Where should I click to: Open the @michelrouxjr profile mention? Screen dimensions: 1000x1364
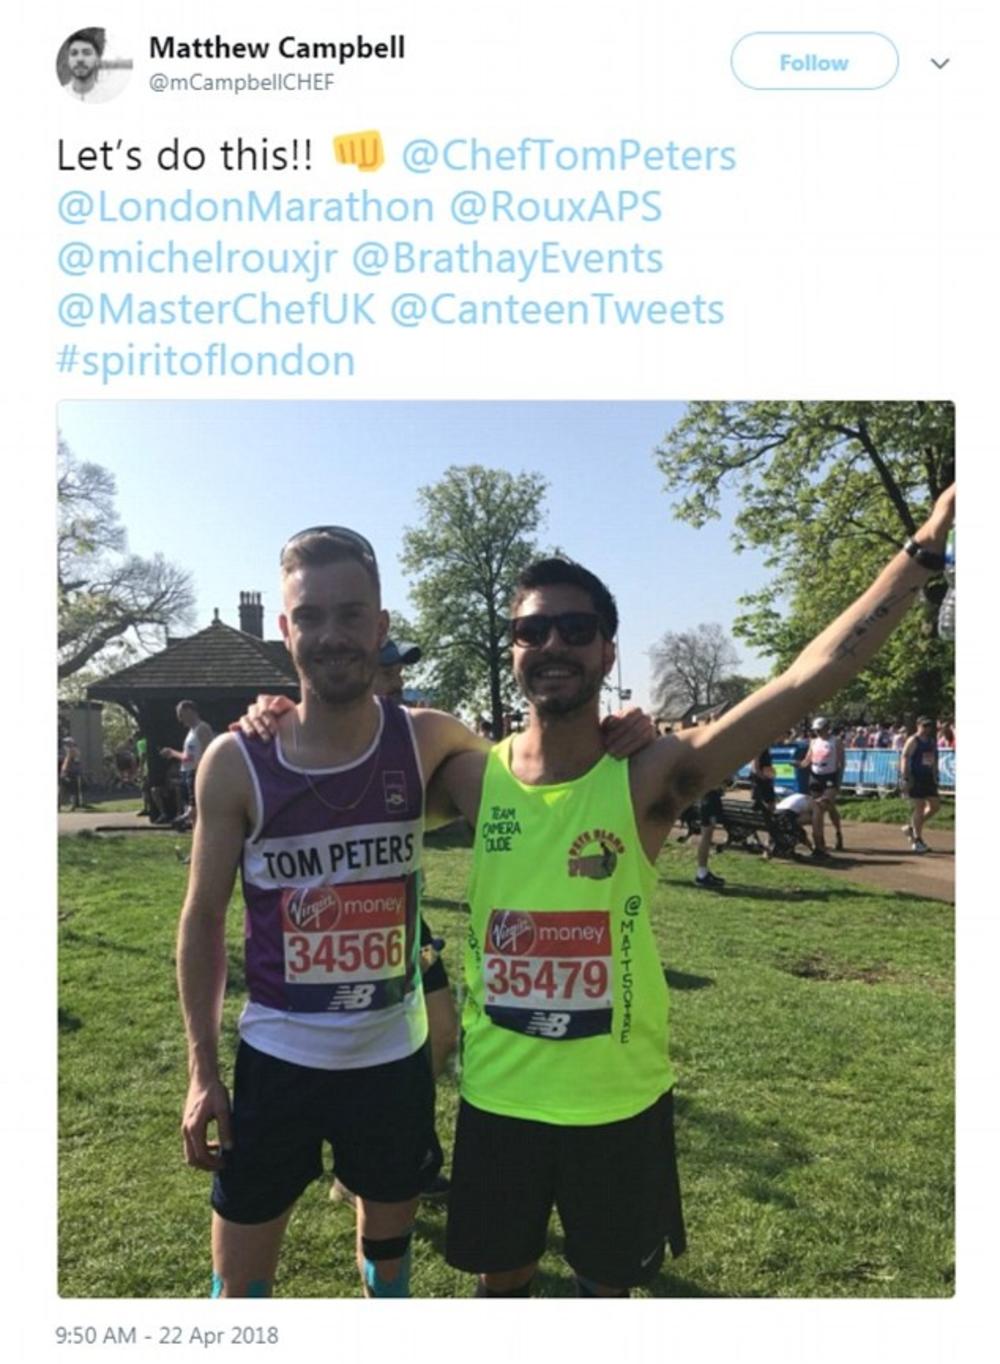pos(196,259)
